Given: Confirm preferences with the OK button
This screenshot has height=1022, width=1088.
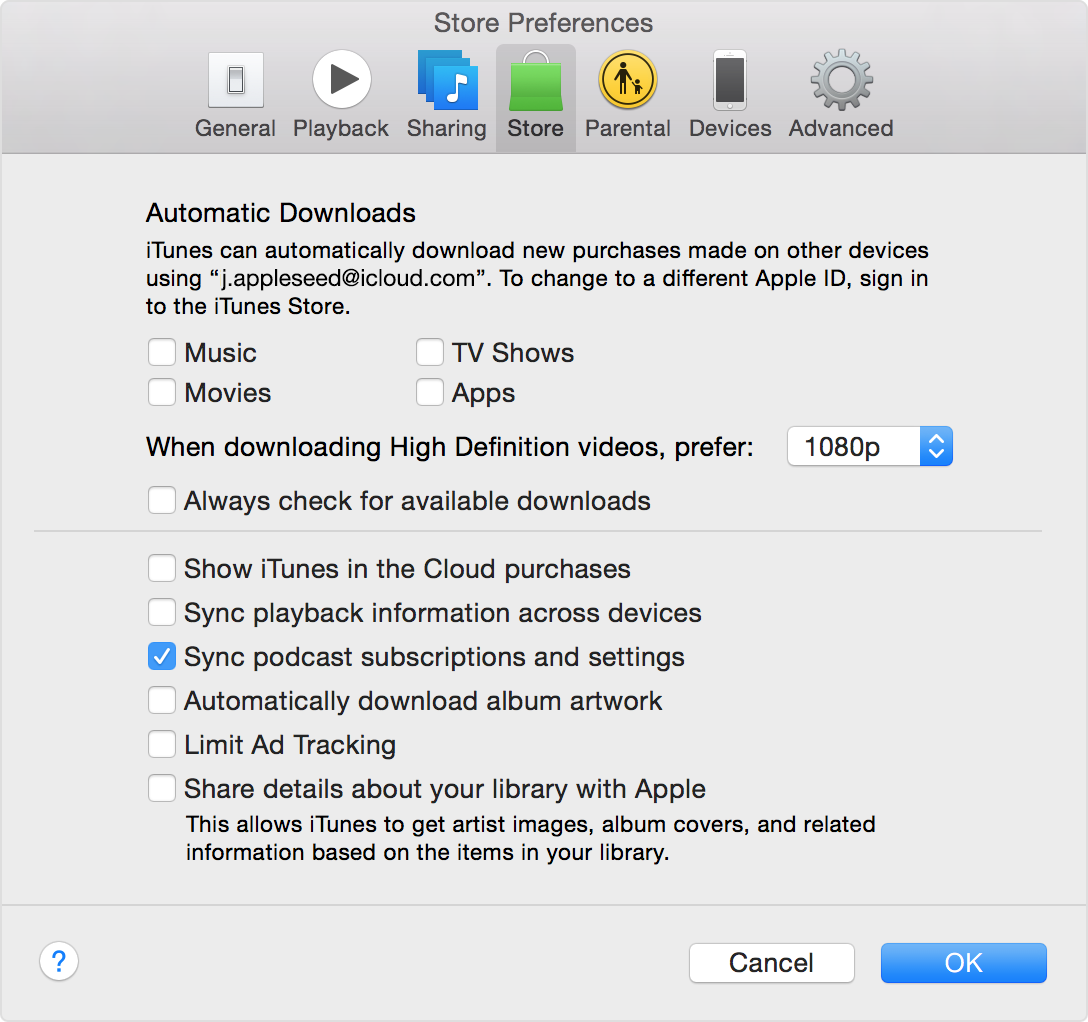Looking at the screenshot, I should click(x=963, y=963).
